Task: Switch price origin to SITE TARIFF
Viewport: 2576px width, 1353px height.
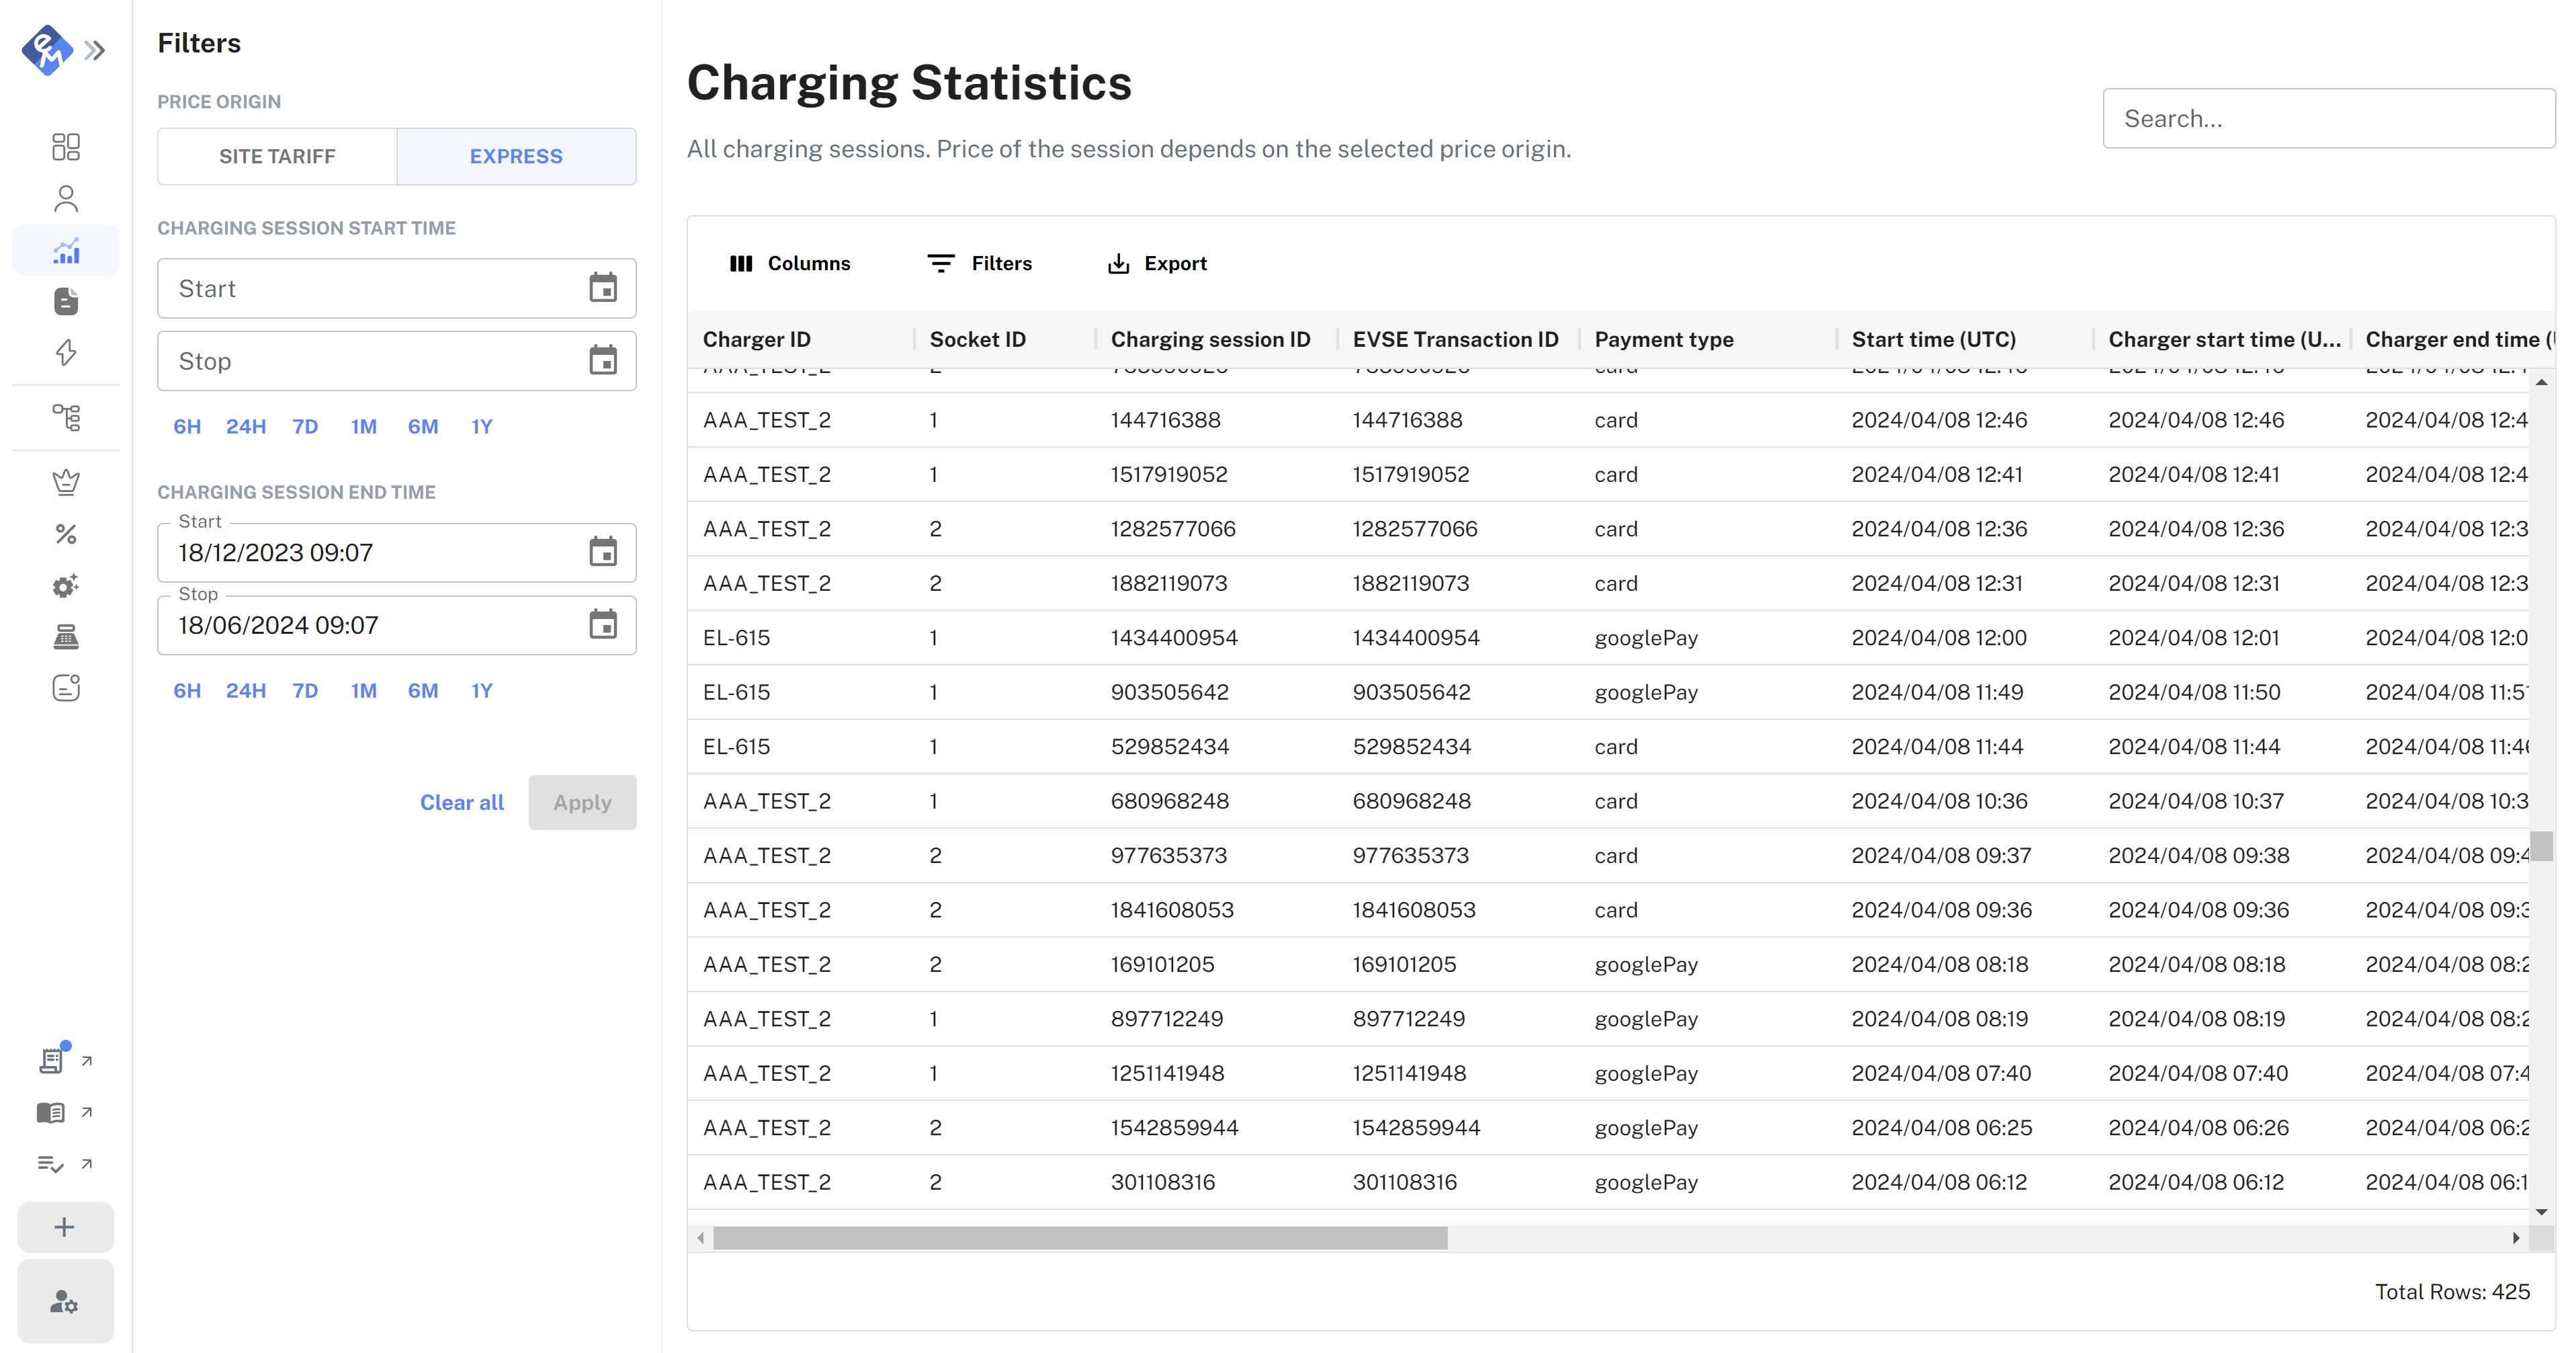Action: pos(277,156)
